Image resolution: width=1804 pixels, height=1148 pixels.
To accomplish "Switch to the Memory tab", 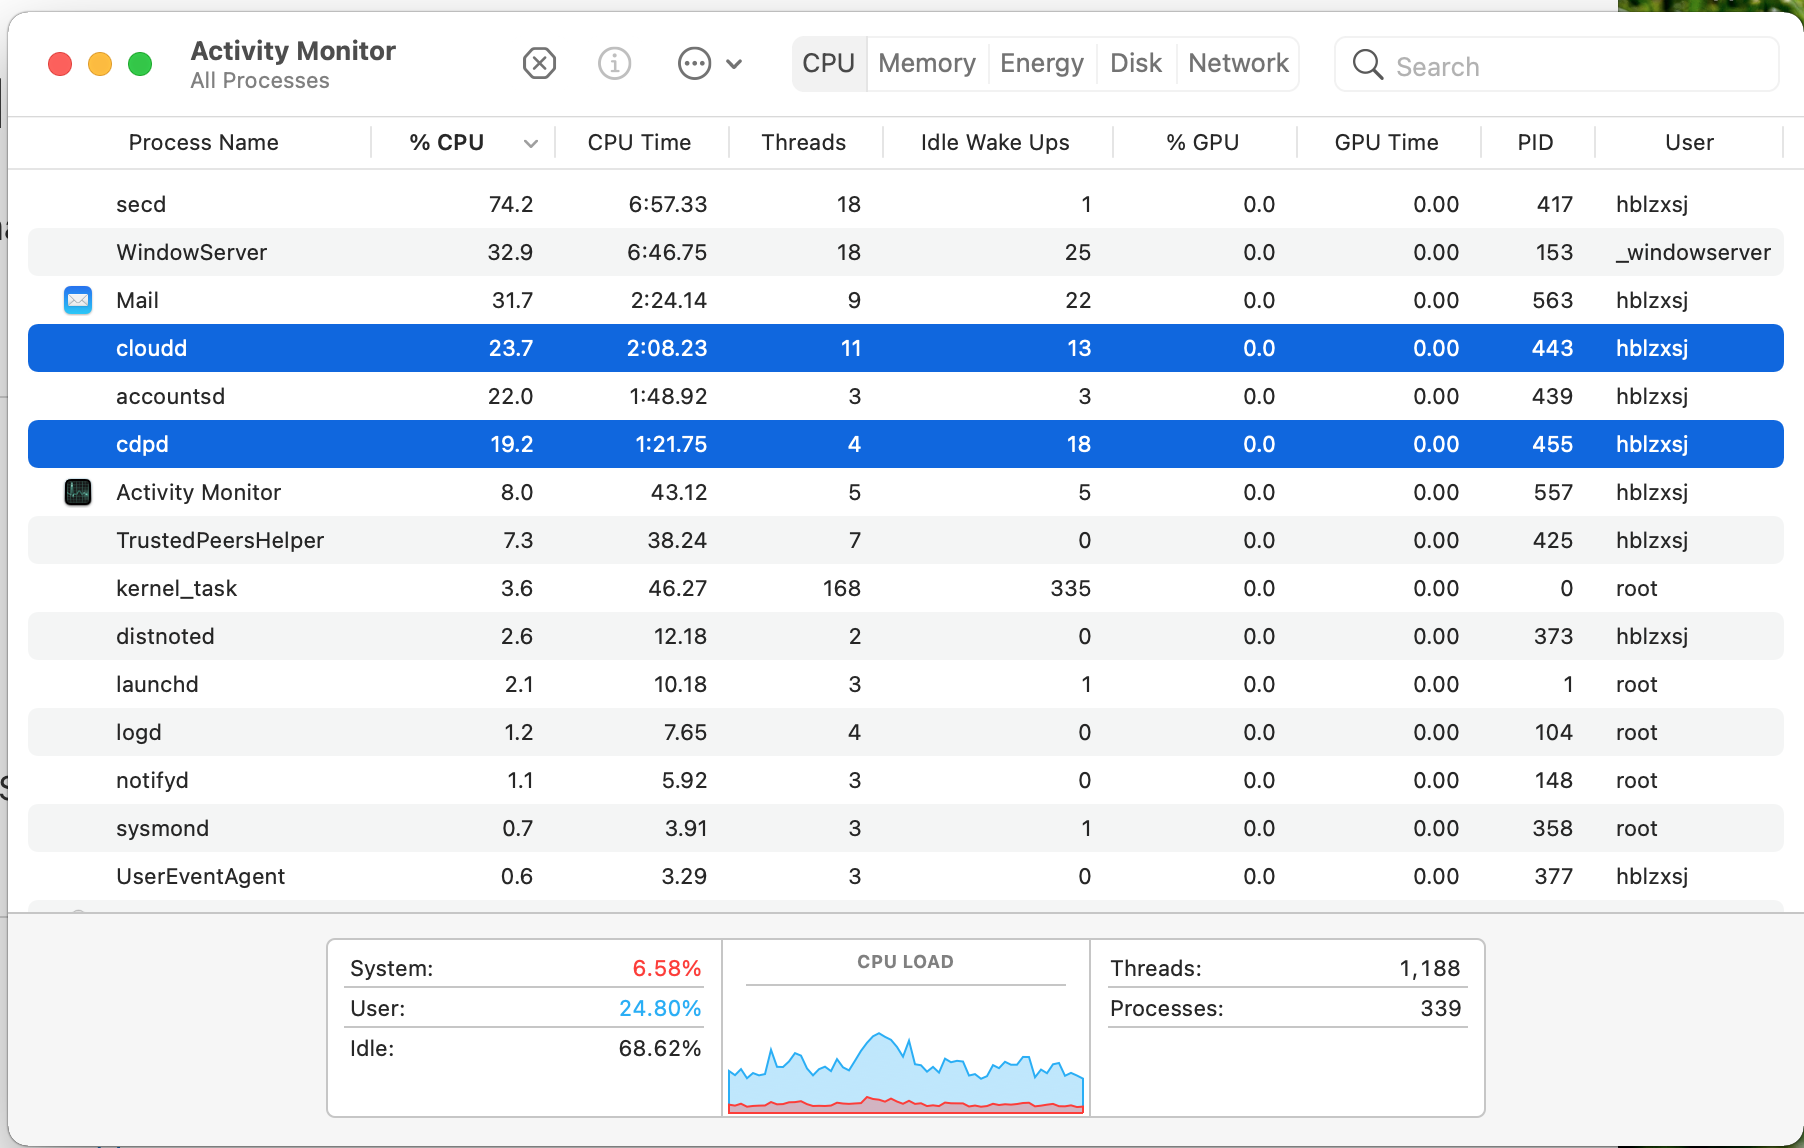I will 926,64.
